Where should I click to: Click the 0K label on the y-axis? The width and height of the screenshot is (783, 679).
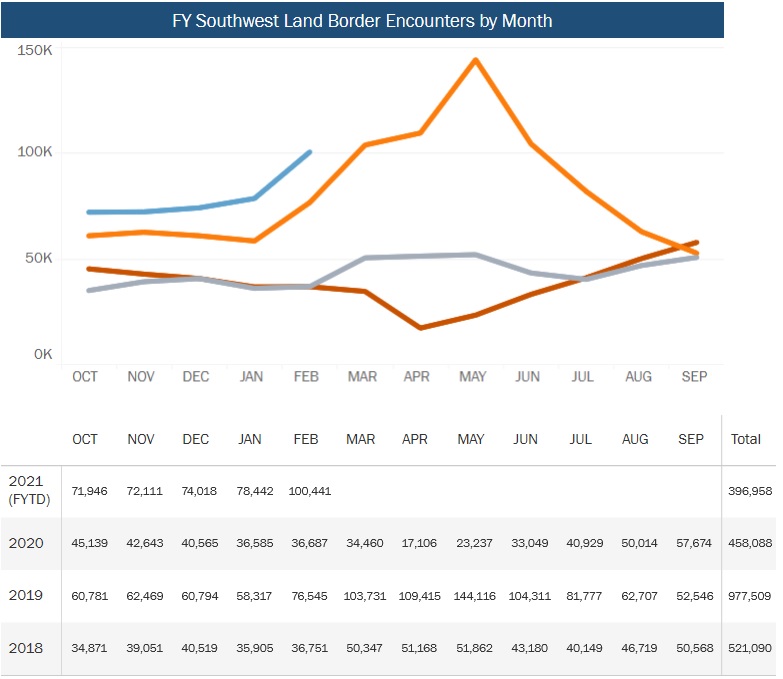[41, 353]
